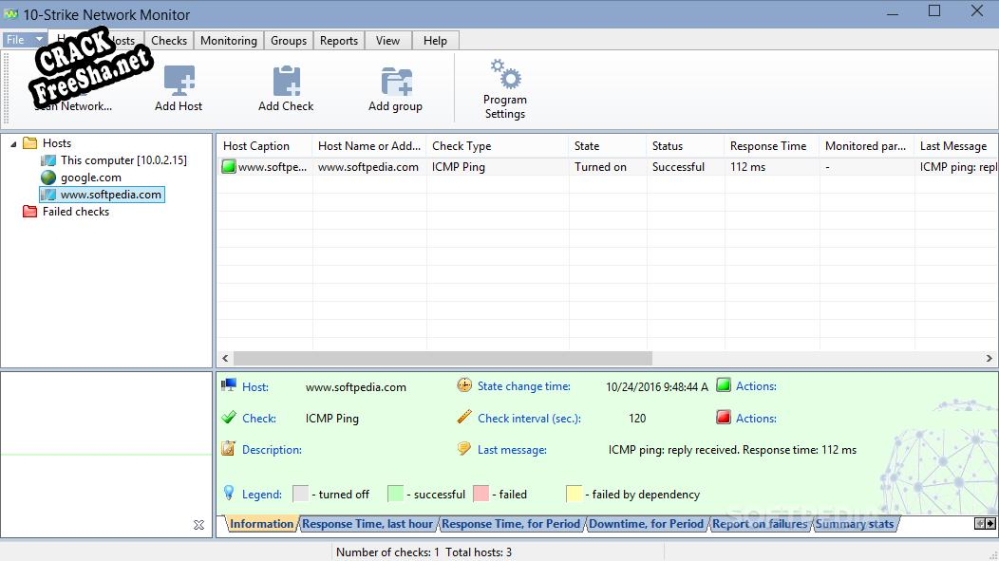Click the Add group folder icon
The width and height of the screenshot is (999, 561).
point(396,81)
